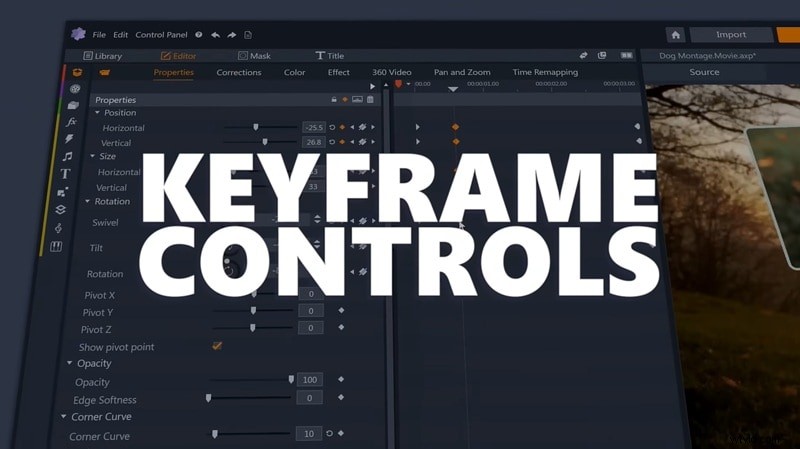Screen dimensions: 800x449
Task: Click the redo arrow icon
Action: (x=231, y=35)
